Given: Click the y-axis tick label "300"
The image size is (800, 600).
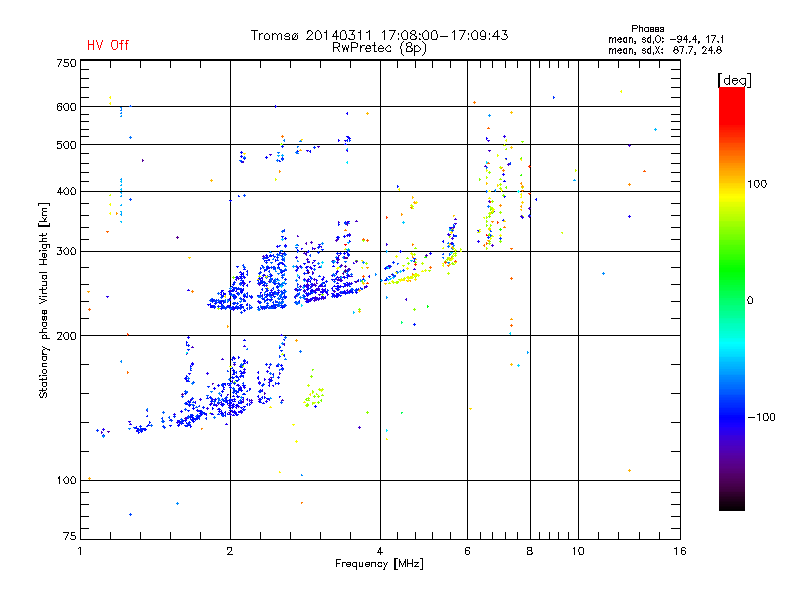Looking at the screenshot, I should coord(66,251).
